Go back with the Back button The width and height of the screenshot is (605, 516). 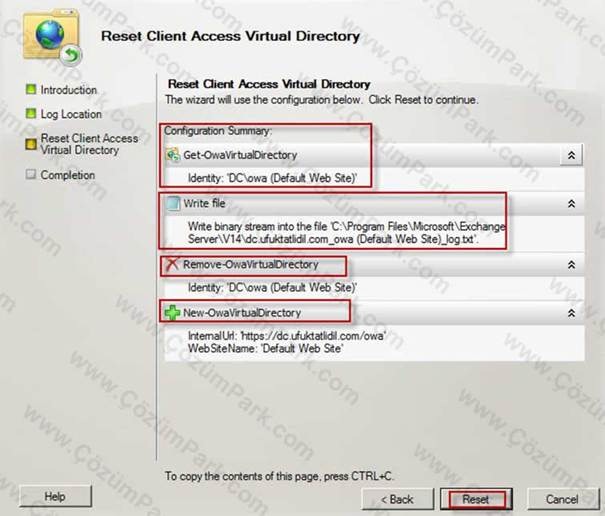(x=397, y=499)
